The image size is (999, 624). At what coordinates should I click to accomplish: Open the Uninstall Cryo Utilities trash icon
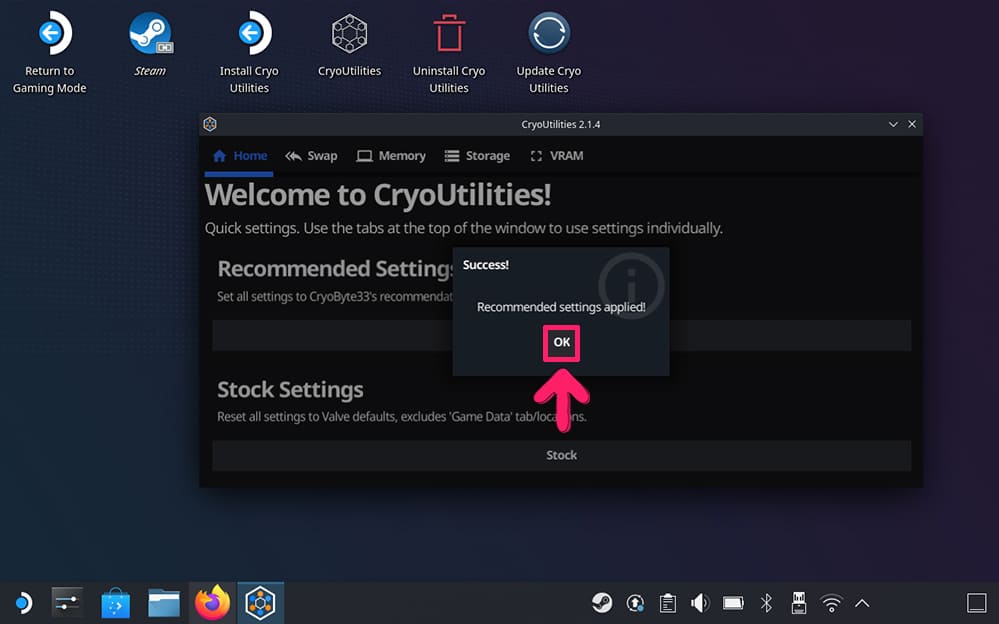coord(449,52)
